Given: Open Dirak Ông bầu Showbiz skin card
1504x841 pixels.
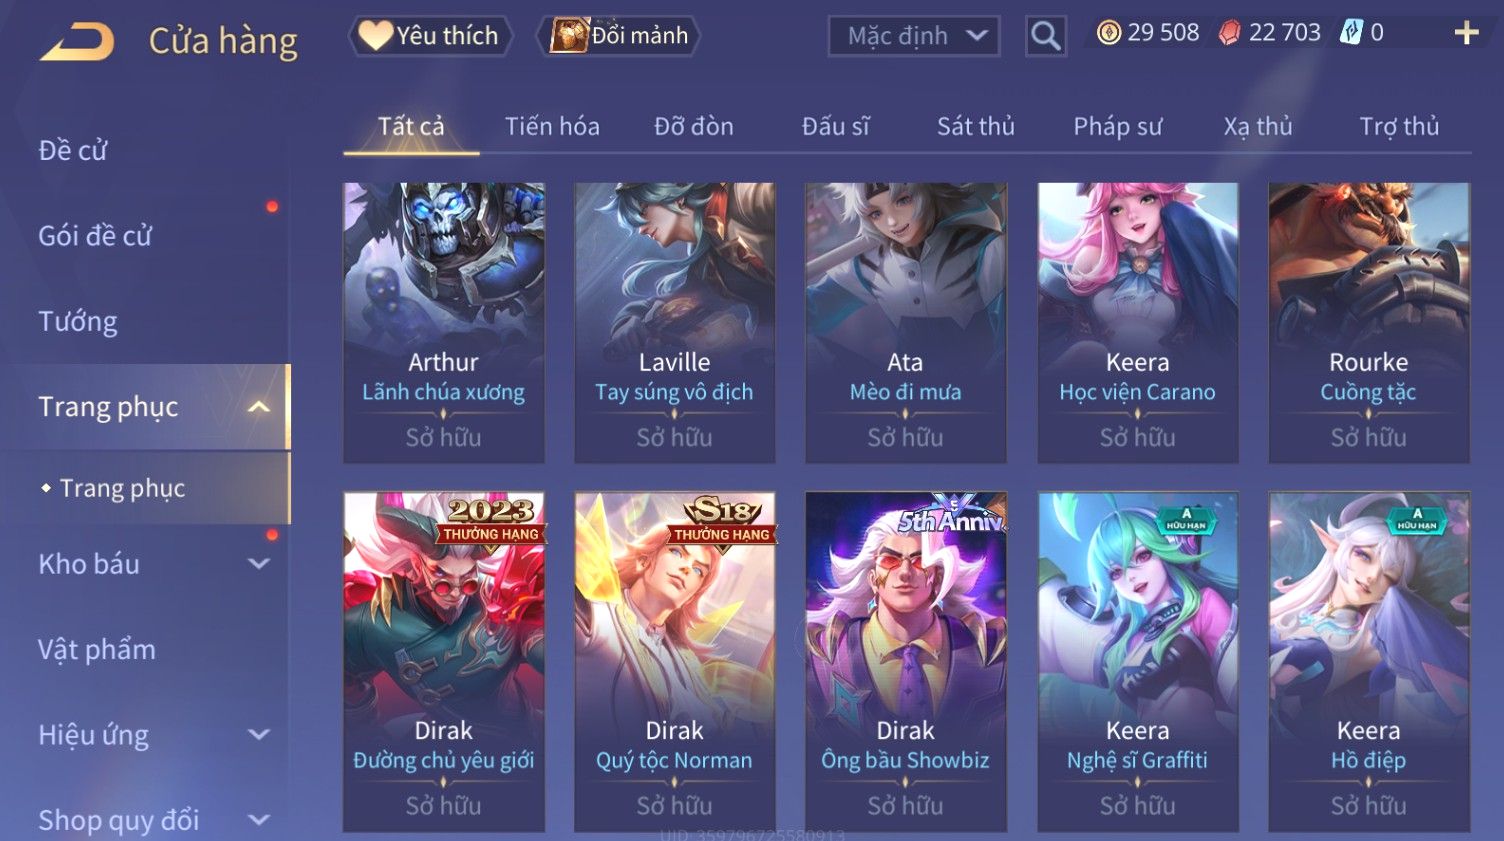Looking at the screenshot, I should pyautogui.click(x=906, y=661).
